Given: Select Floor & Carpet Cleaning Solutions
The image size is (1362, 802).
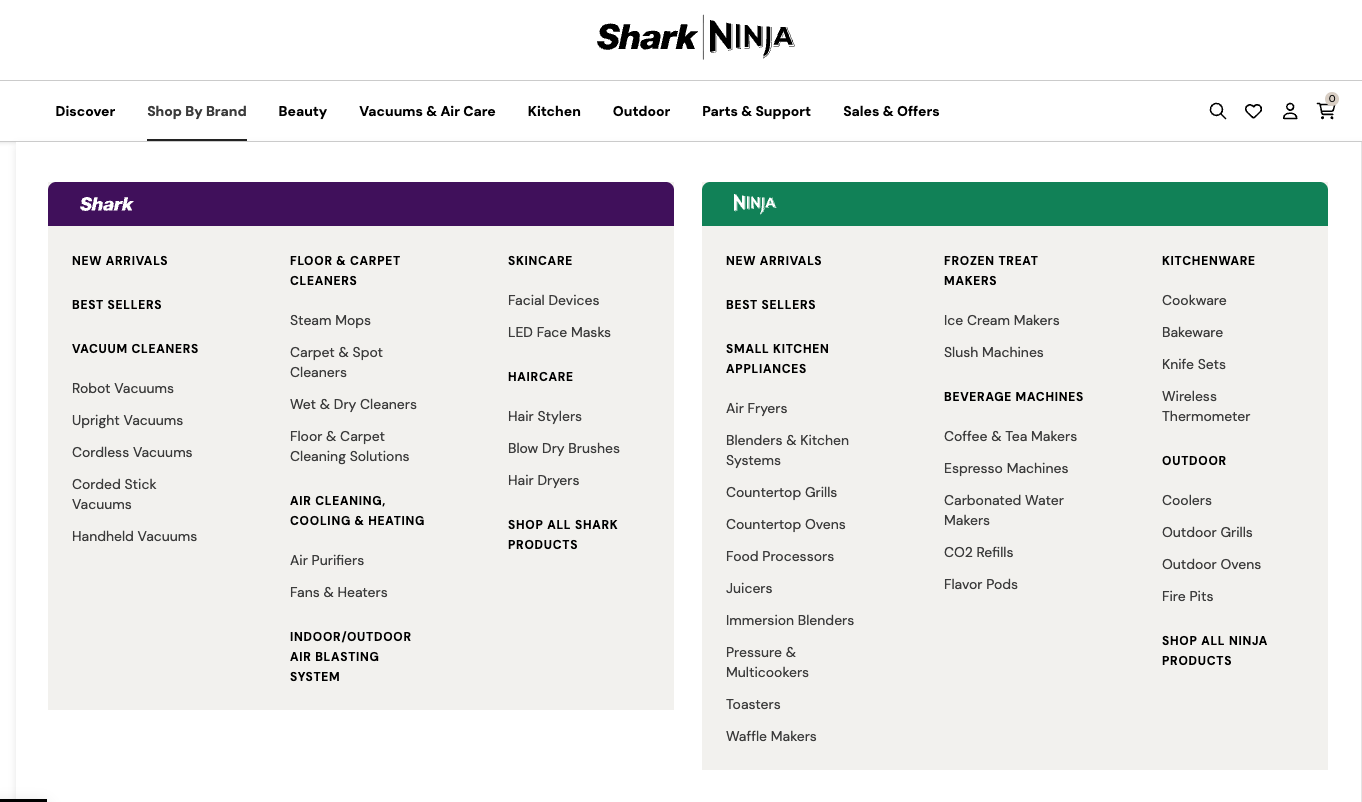Looking at the screenshot, I should click(x=349, y=446).
